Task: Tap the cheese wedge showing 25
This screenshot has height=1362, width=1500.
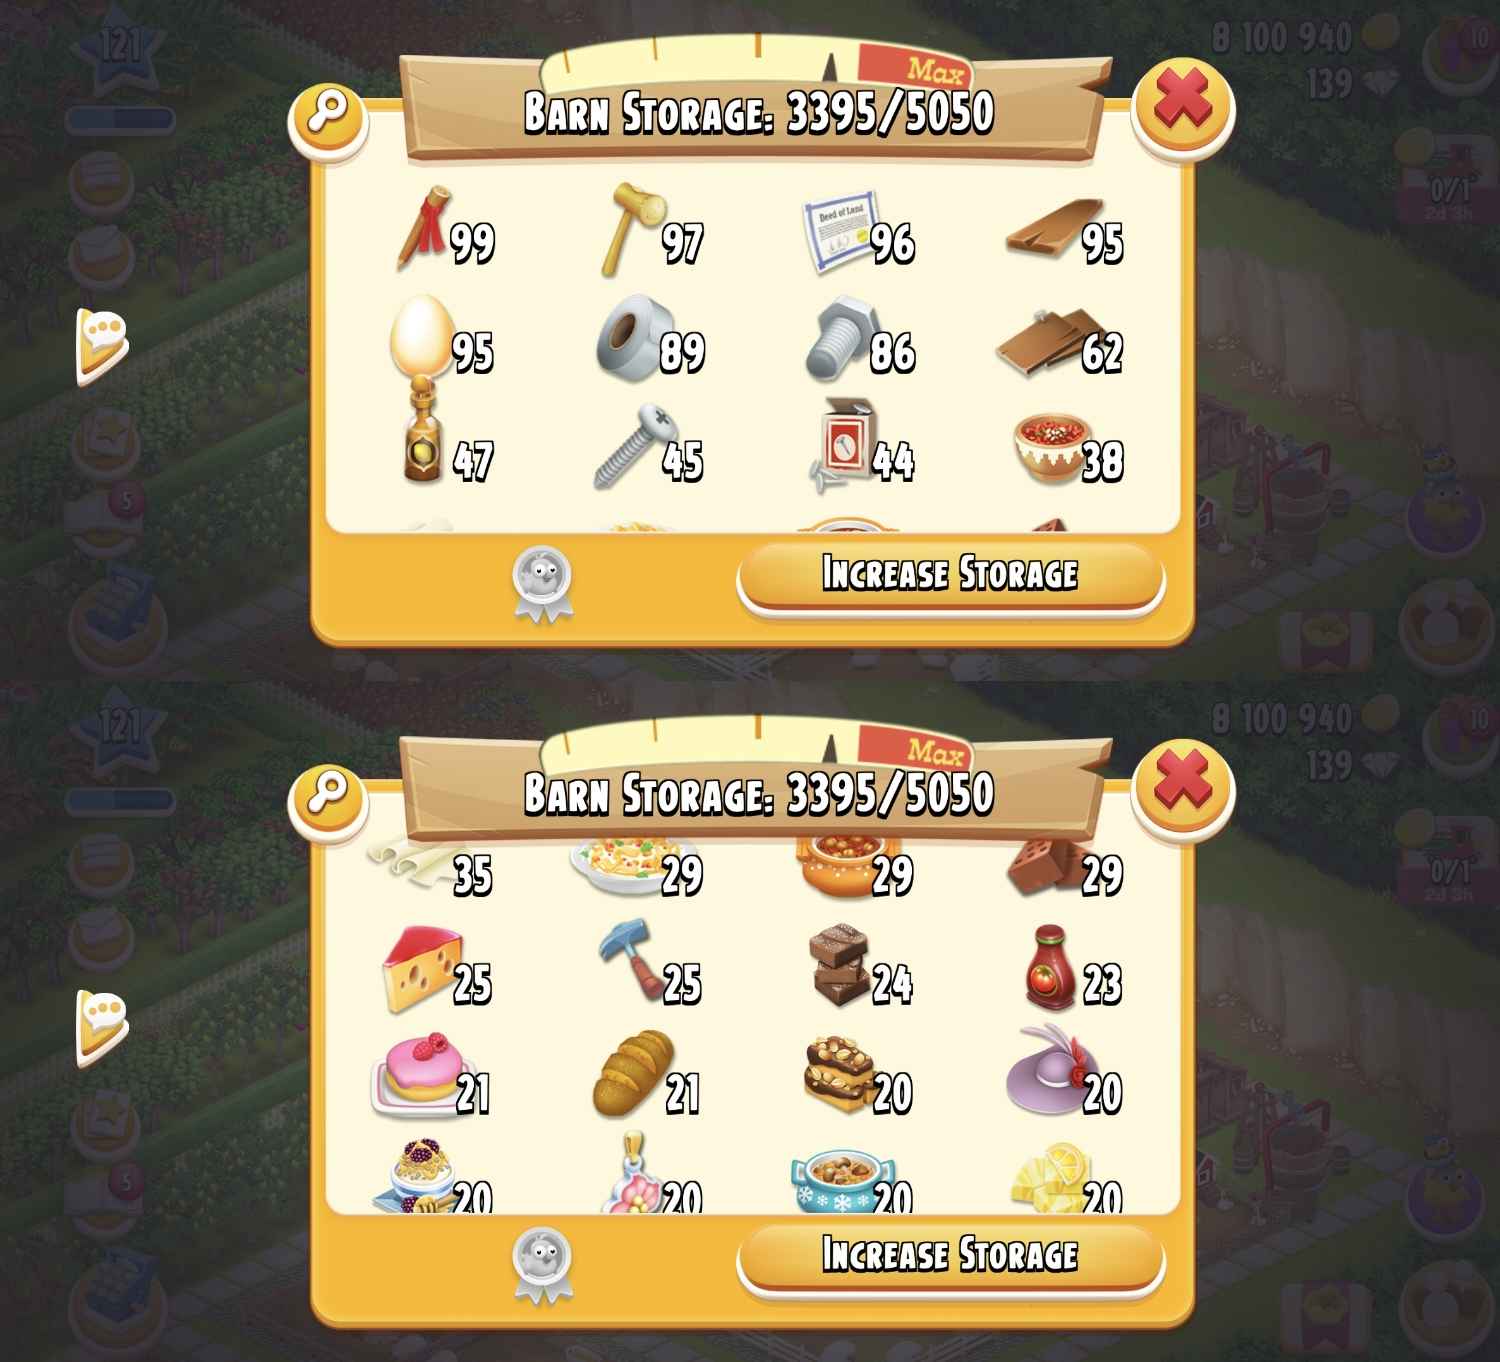Action: pos(424,968)
